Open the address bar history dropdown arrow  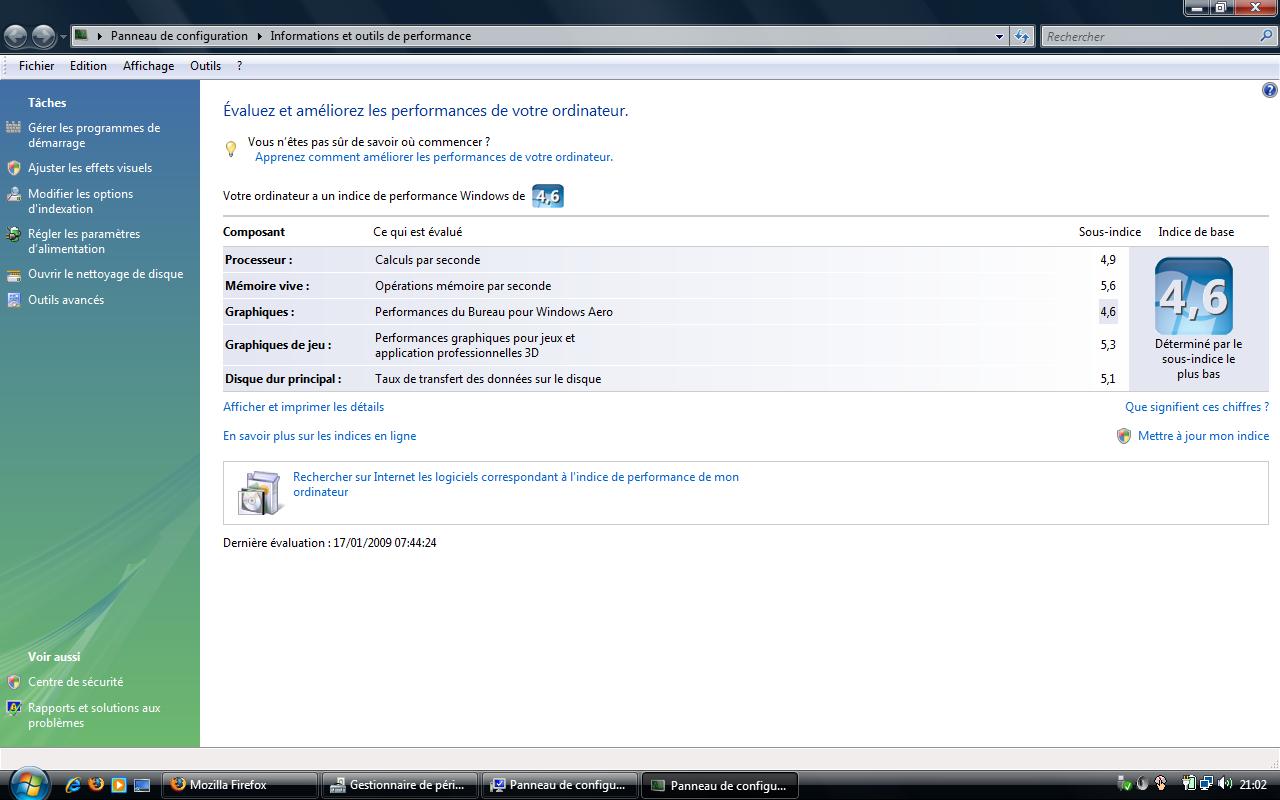(x=999, y=36)
